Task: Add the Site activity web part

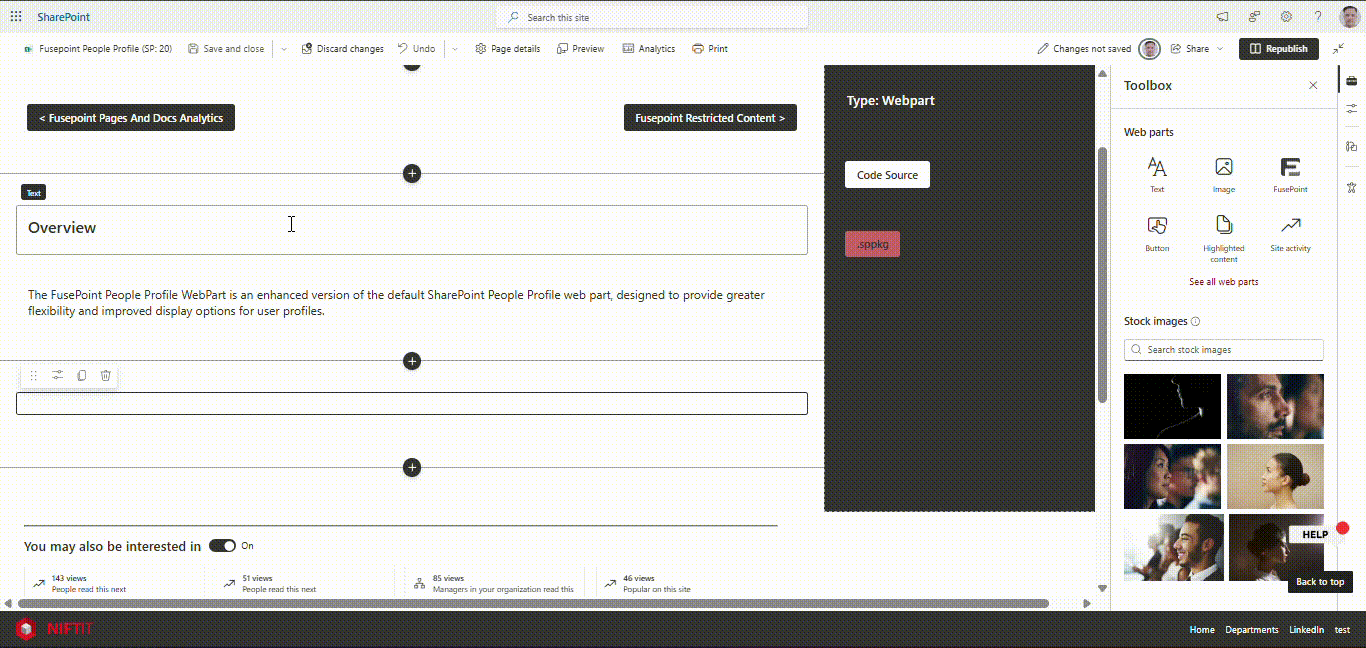Action: (x=1290, y=232)
